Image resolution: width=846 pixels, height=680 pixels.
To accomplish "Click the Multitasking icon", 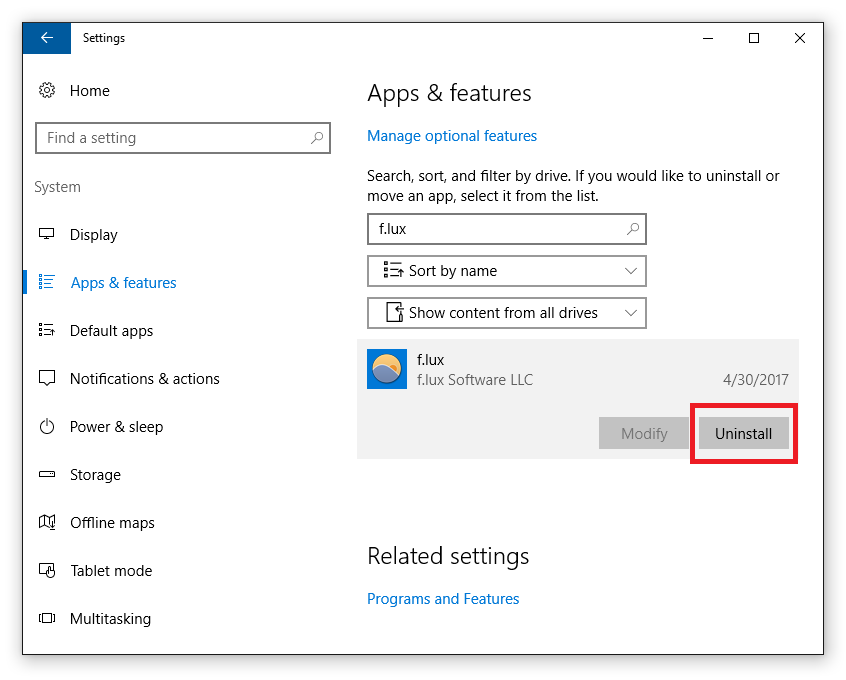I will (x=47, y=618).
